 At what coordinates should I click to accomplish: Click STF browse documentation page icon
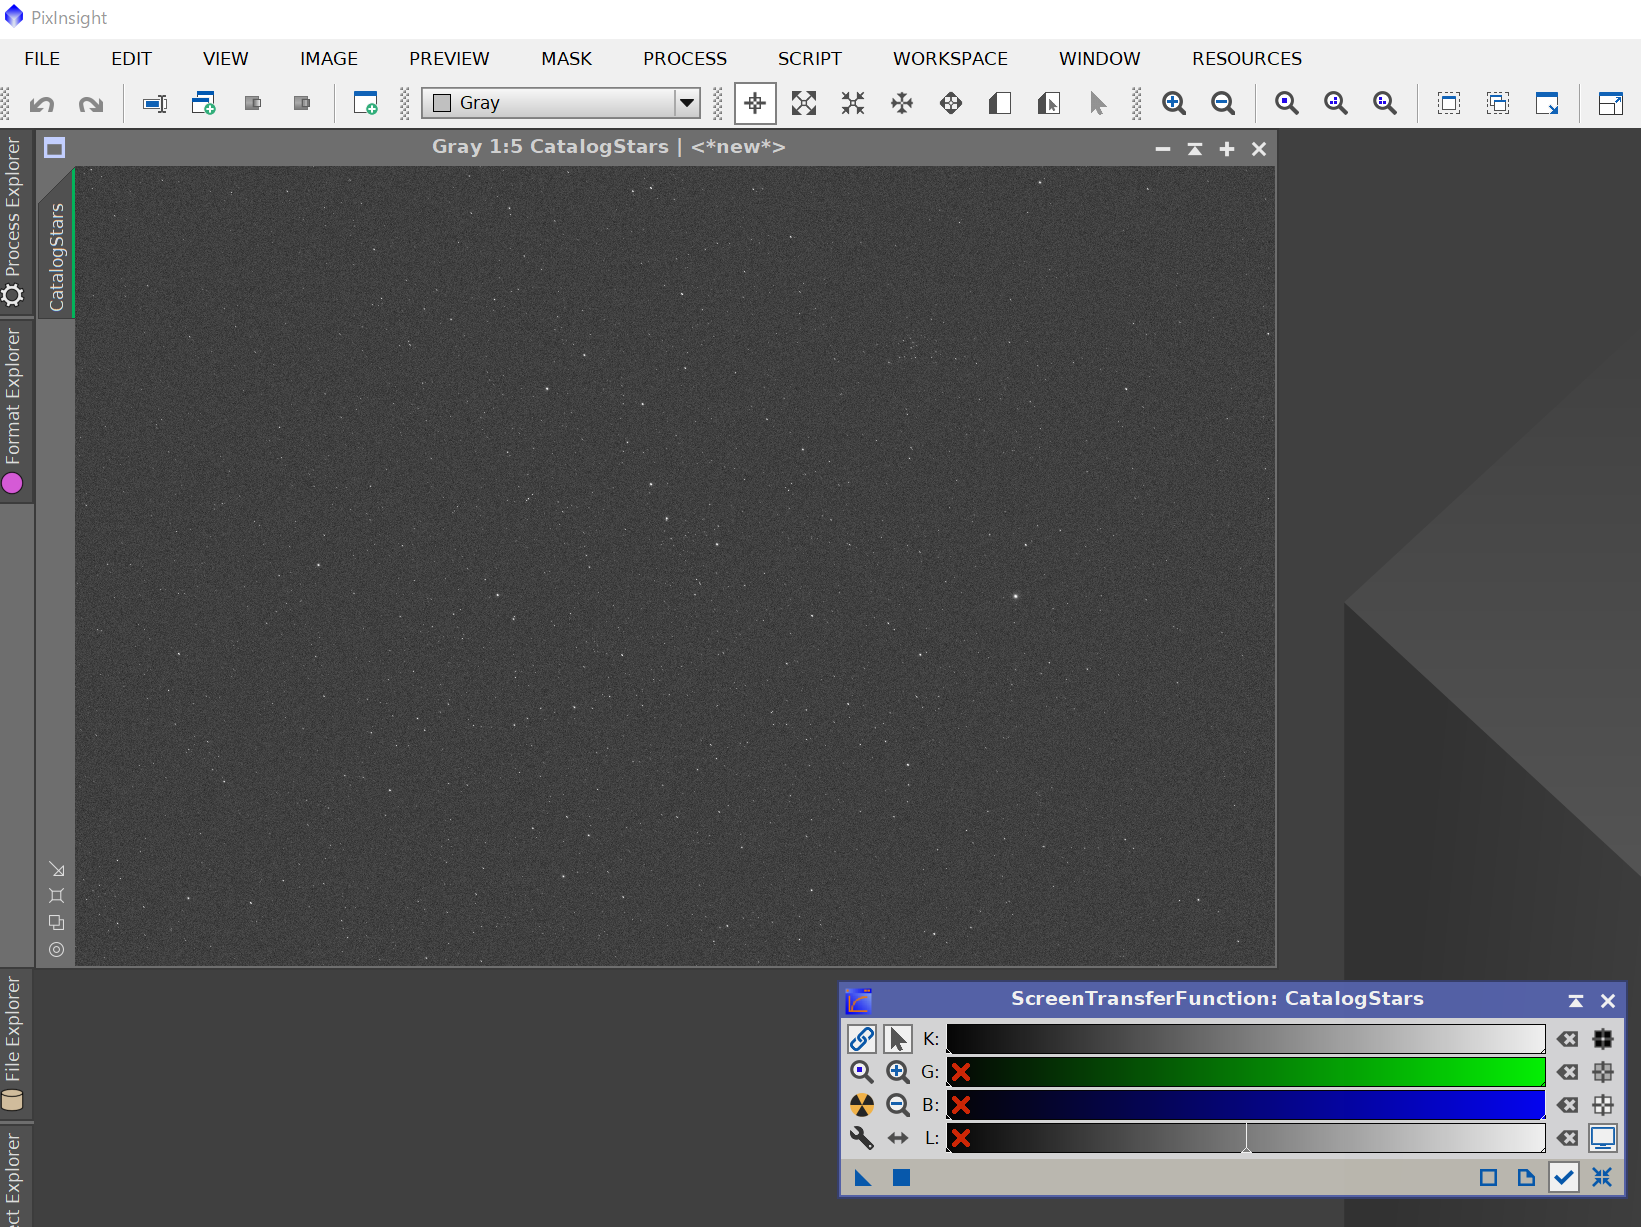coord(1526,1178)
